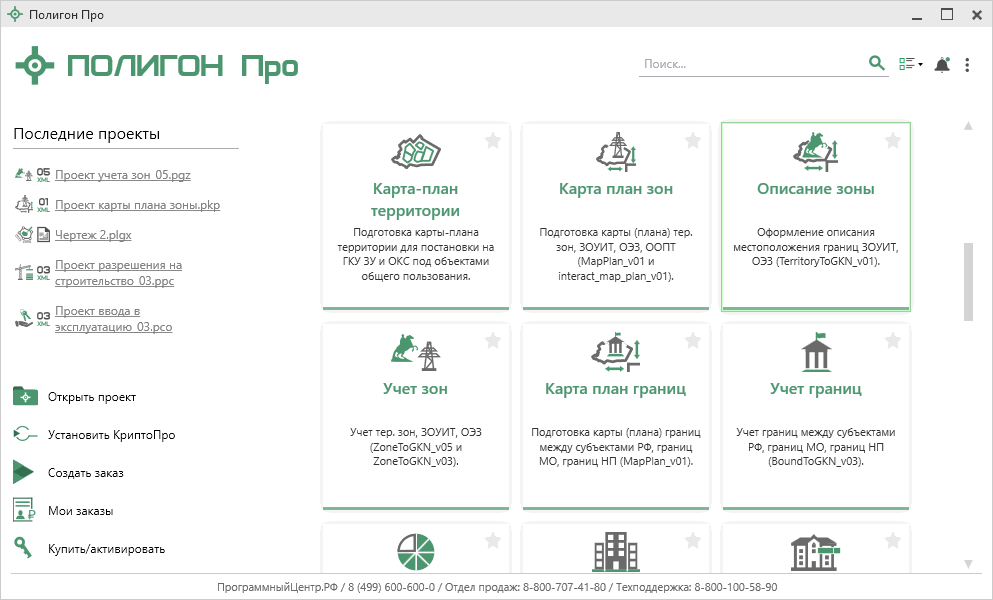Open the notifications bell icon
The width and height of the screenshot is (993, 600).
point(941,65)
